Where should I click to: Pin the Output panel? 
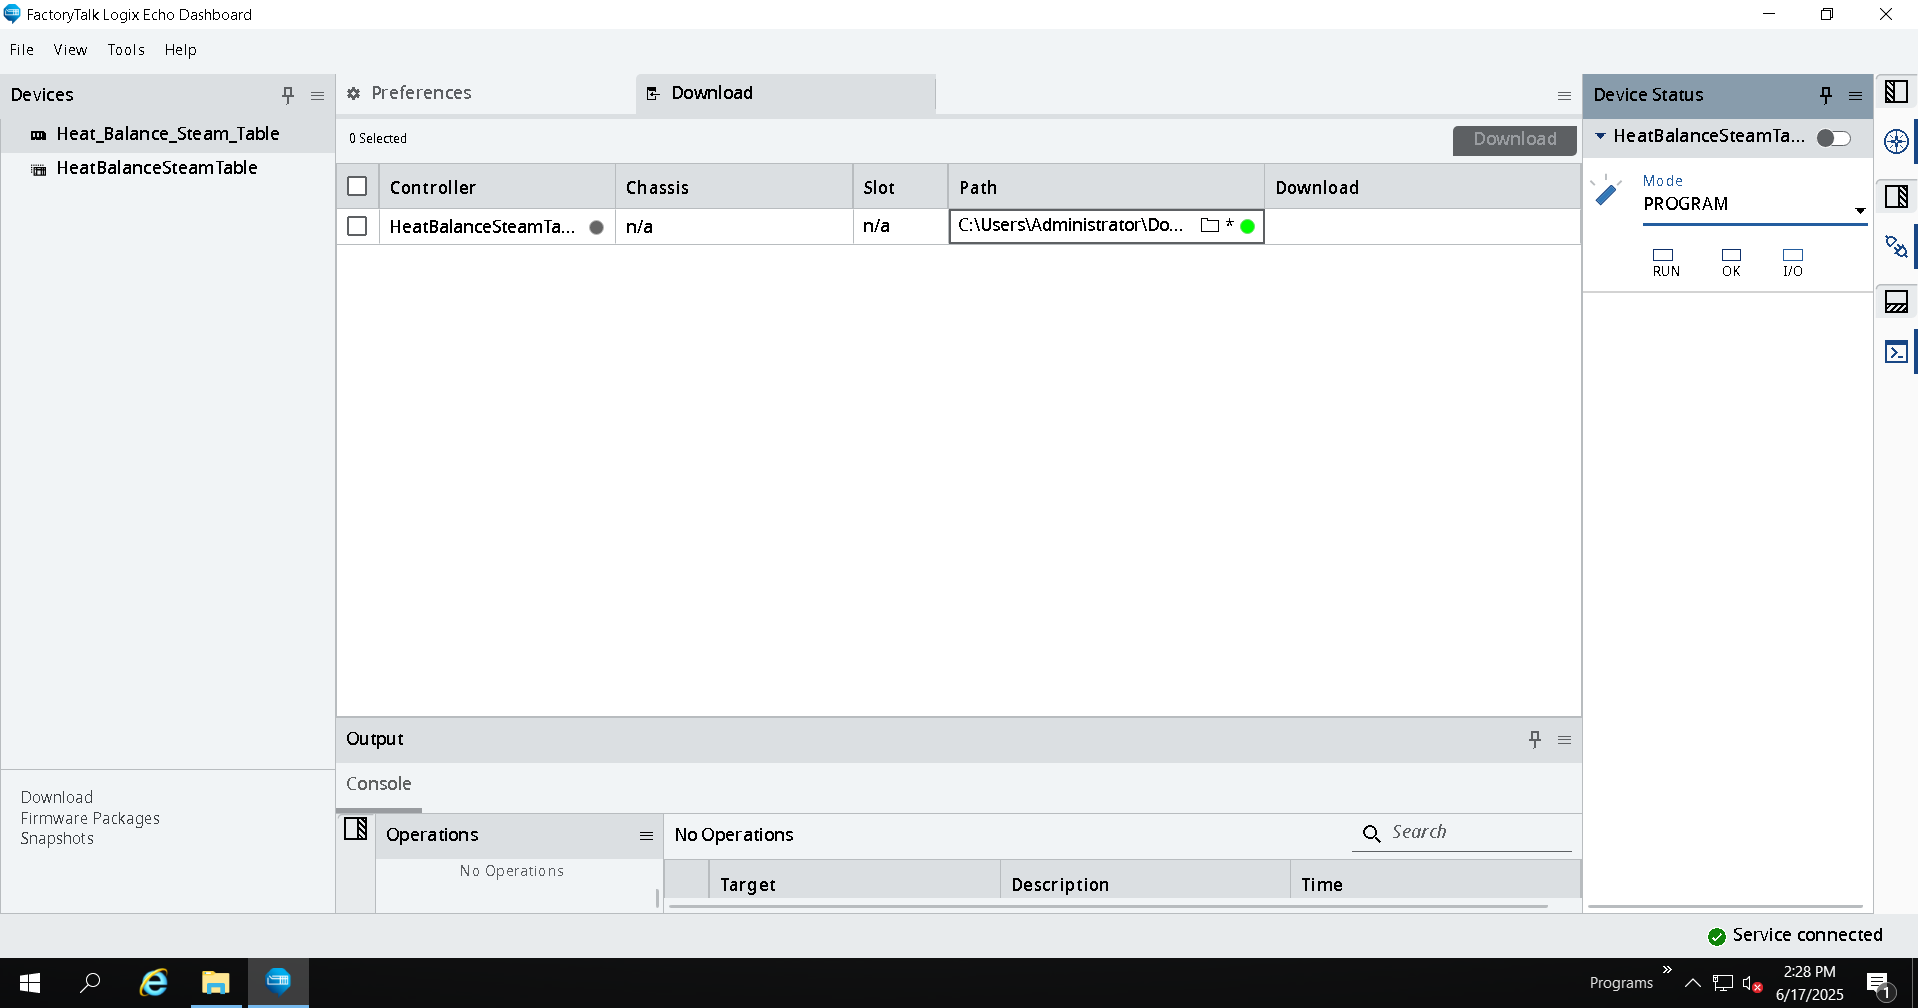(x=1535, y=739)
